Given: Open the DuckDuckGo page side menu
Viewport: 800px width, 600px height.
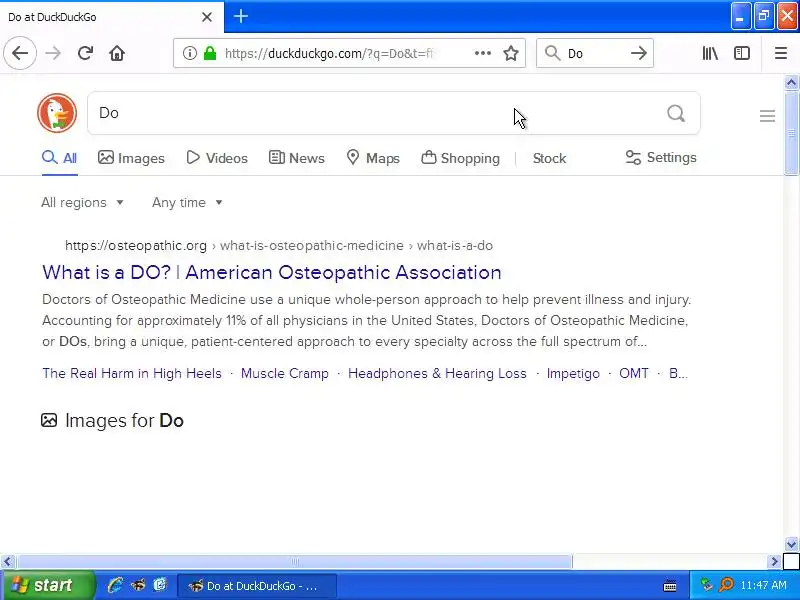Looking at the screenshot, I should [x=767, y=116].
